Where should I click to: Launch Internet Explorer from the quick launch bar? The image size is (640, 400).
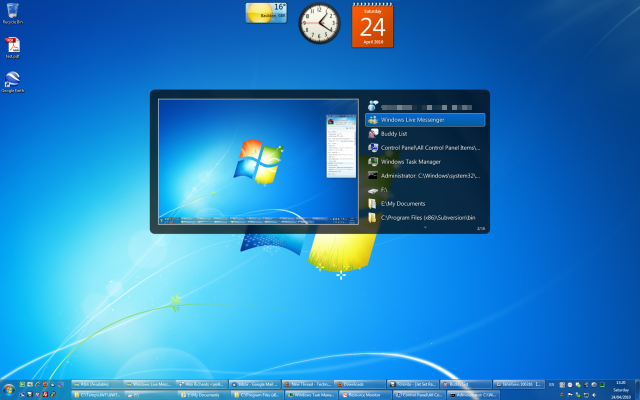[38, 384]
